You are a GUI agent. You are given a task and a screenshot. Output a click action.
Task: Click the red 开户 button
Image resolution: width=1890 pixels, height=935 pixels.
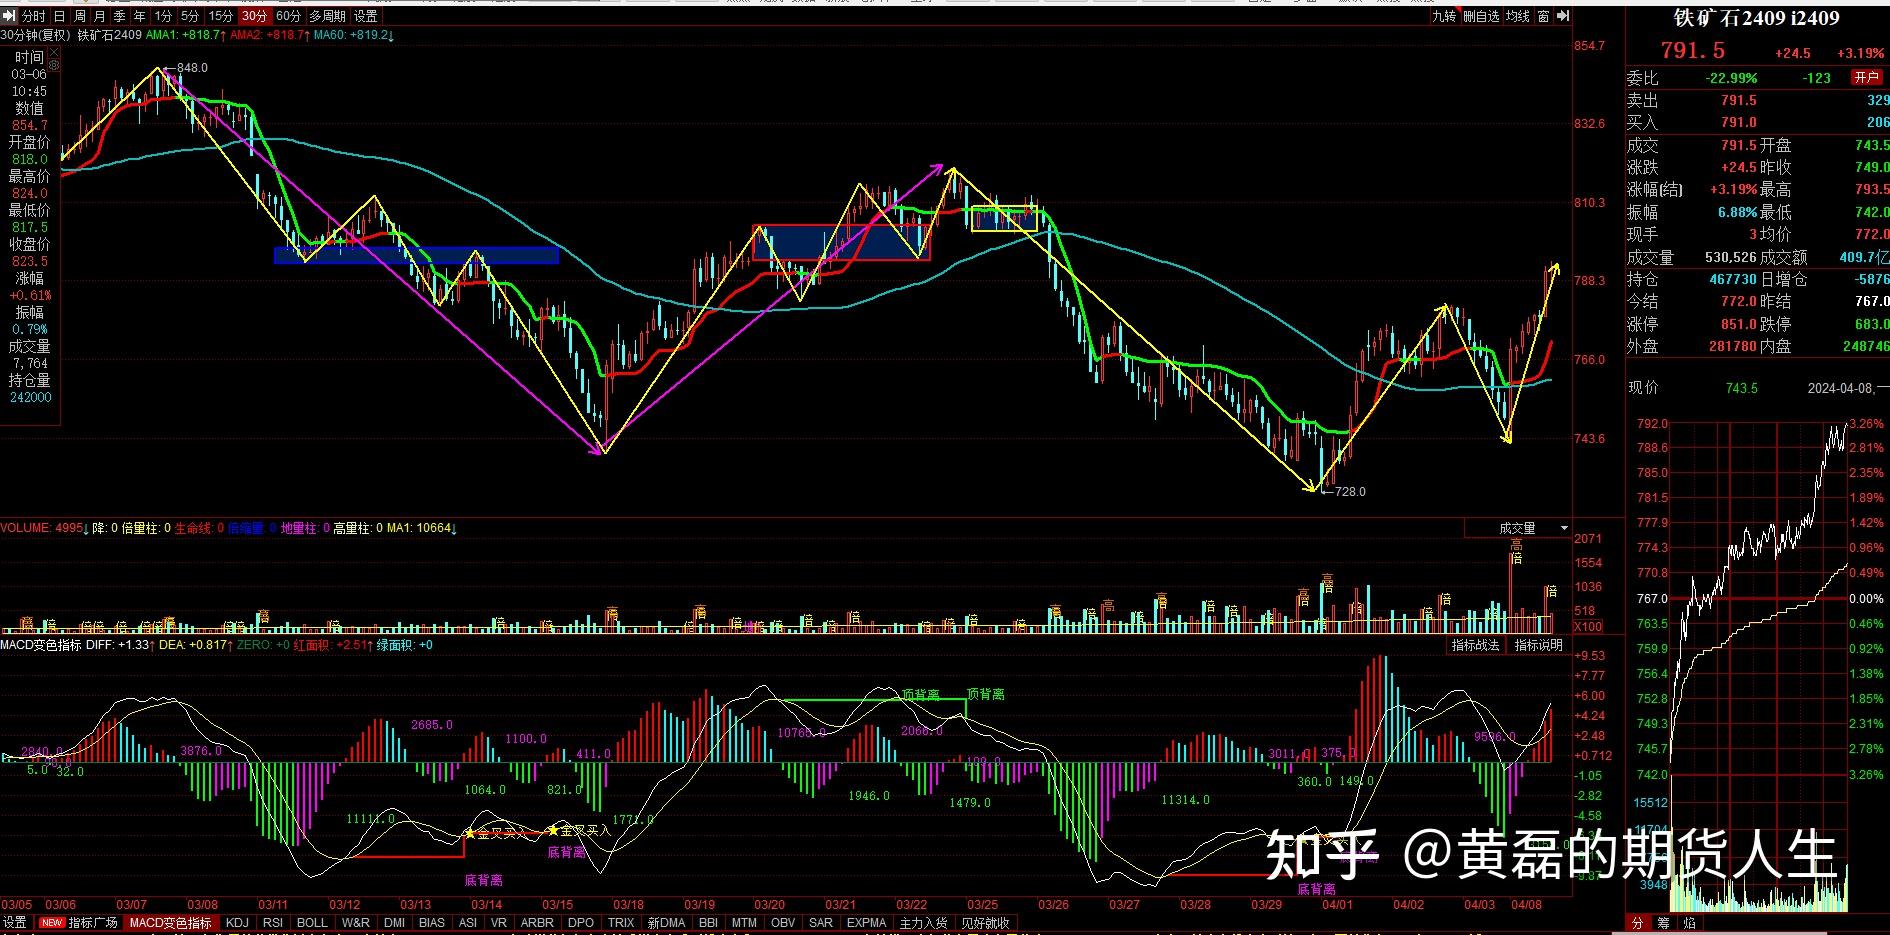pyautogui.click(x=1866, y=77)
